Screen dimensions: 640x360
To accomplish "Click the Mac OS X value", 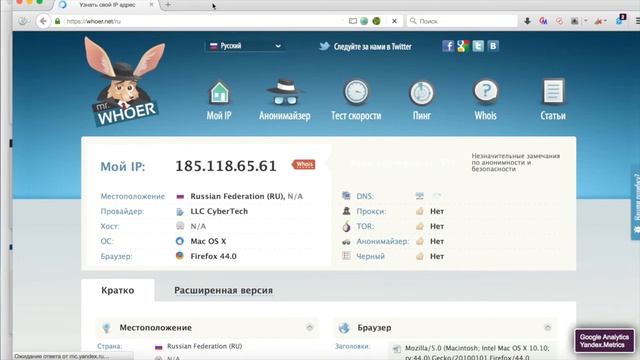I will pyautogui.click(x=208, y=241).
